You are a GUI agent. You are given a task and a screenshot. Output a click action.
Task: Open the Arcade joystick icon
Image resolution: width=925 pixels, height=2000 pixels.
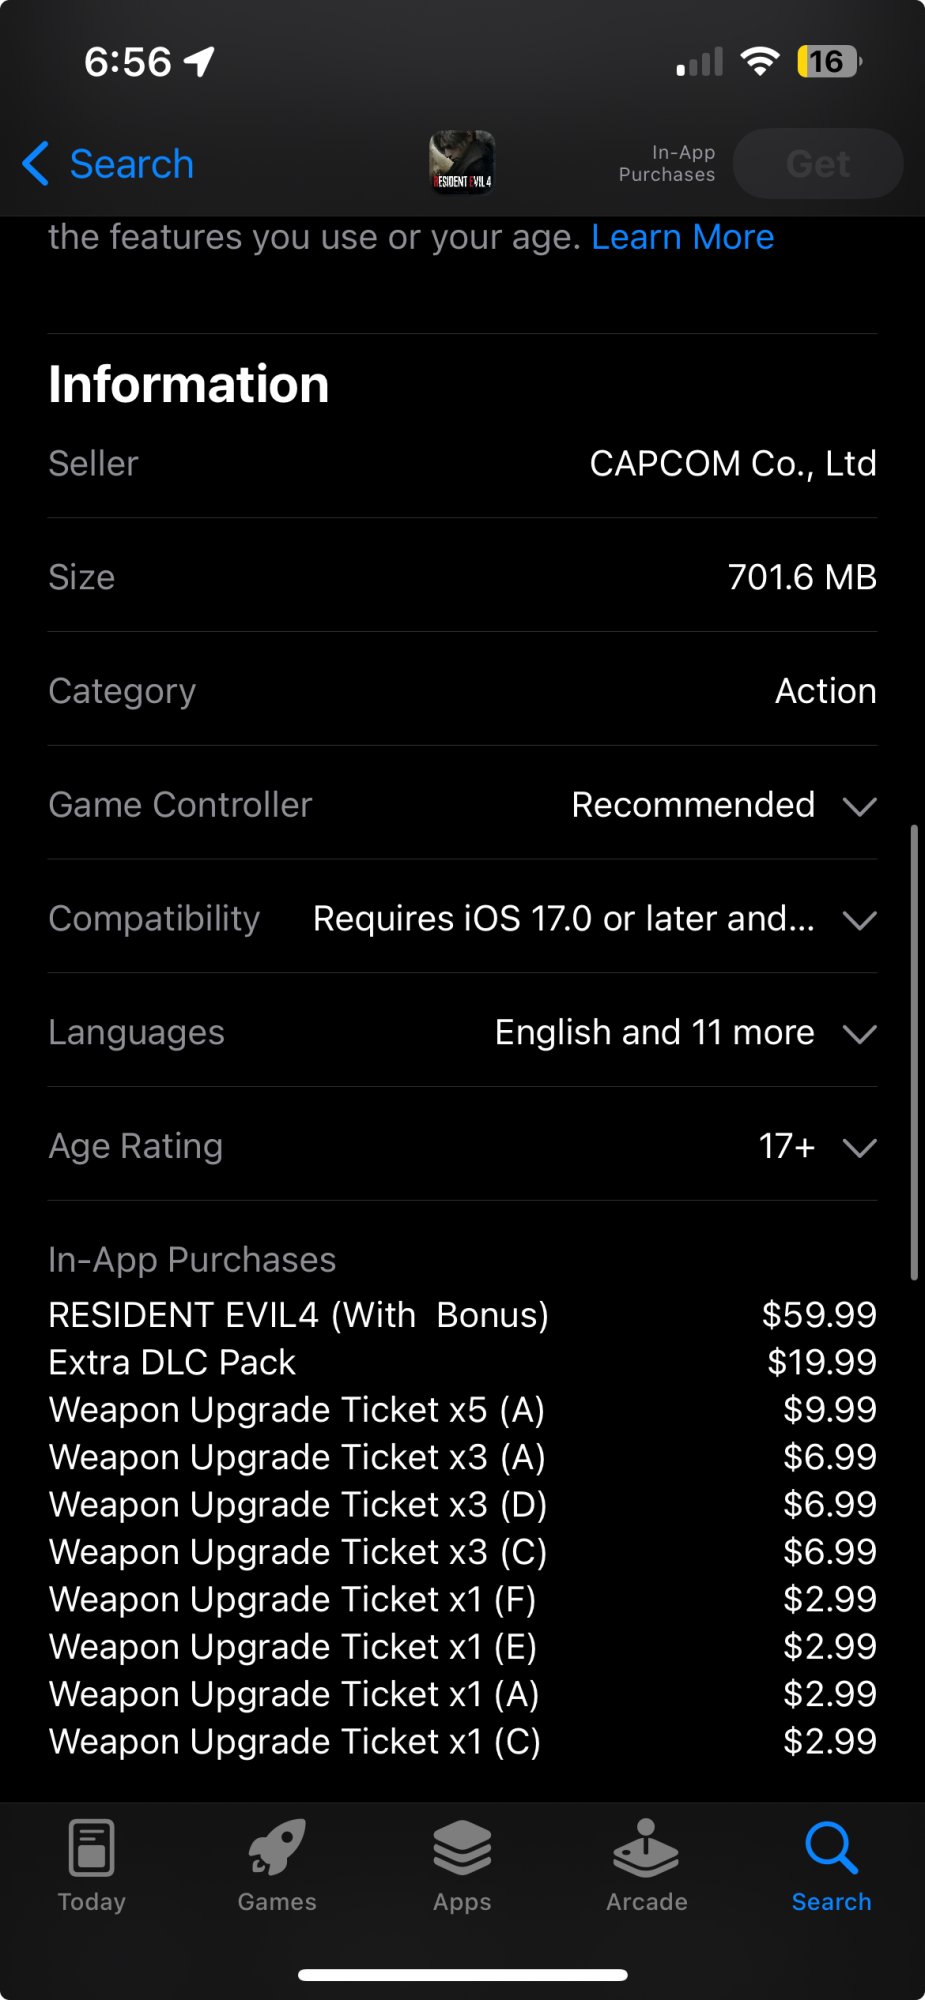pos(646,1847)
